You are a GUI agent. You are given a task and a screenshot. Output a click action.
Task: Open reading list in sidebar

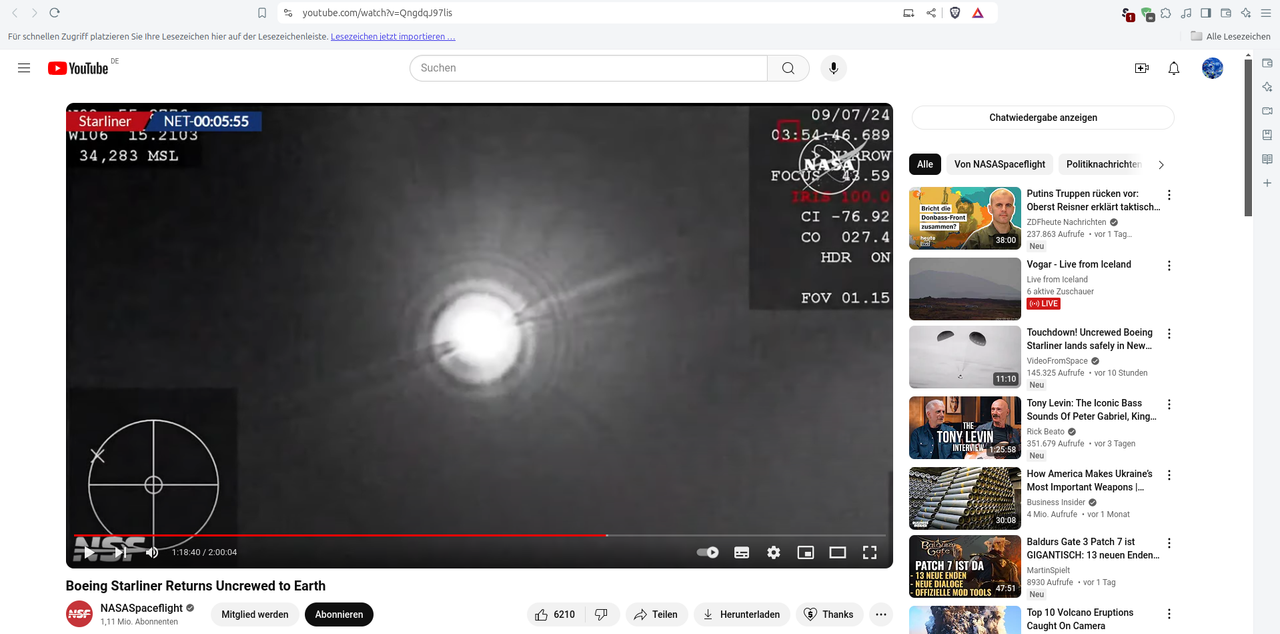tap(1267, 159)
